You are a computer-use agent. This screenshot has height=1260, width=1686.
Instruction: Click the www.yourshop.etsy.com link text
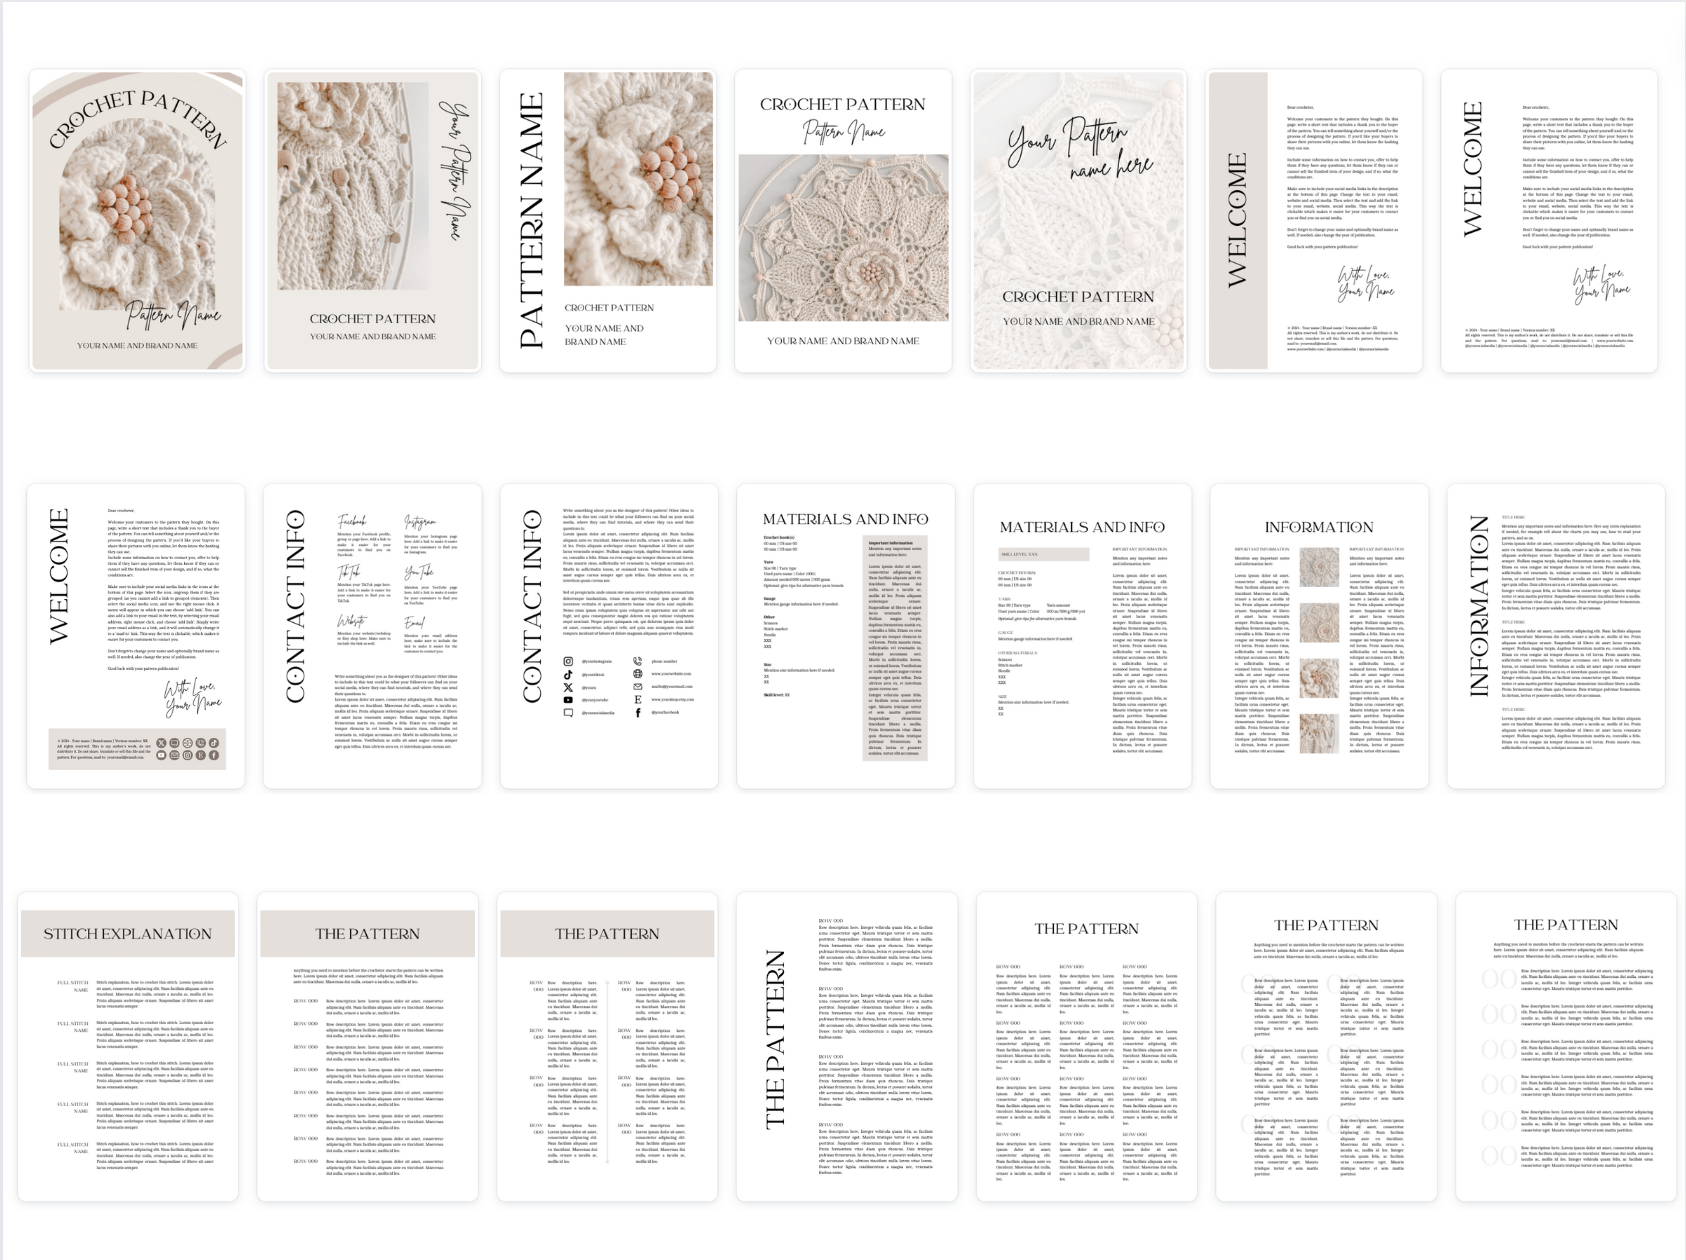click(672, 700)
